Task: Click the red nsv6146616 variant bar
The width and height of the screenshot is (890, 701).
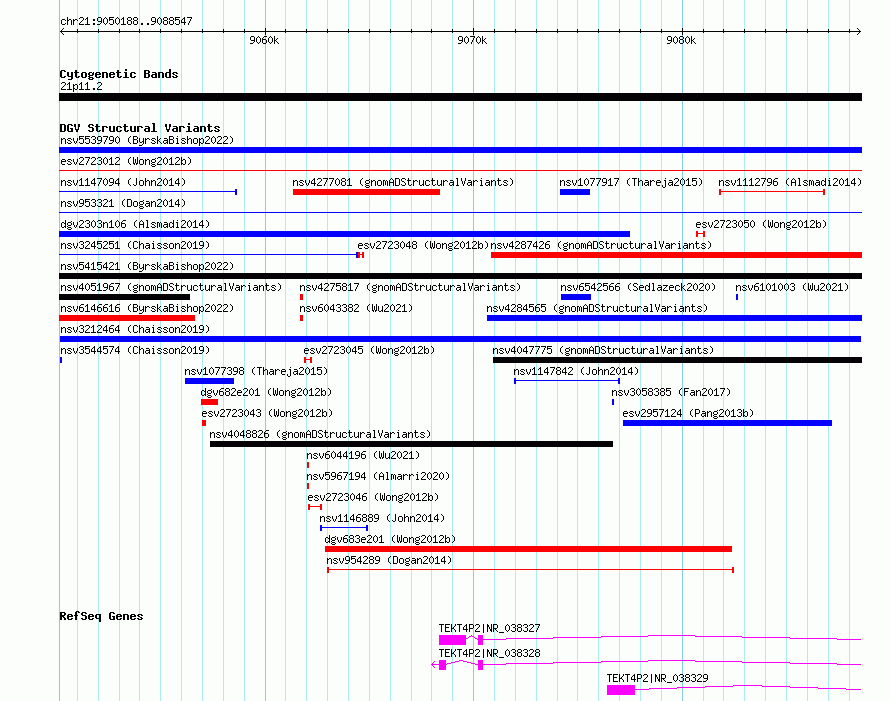Action: point(127,318)
